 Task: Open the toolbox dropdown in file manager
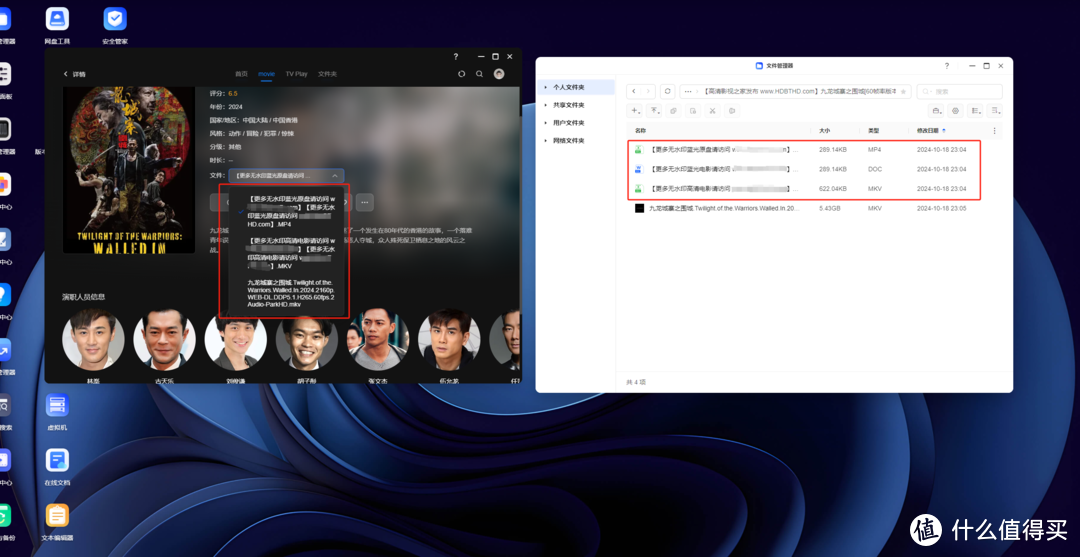pyautogui.click(x=936, y=111)
